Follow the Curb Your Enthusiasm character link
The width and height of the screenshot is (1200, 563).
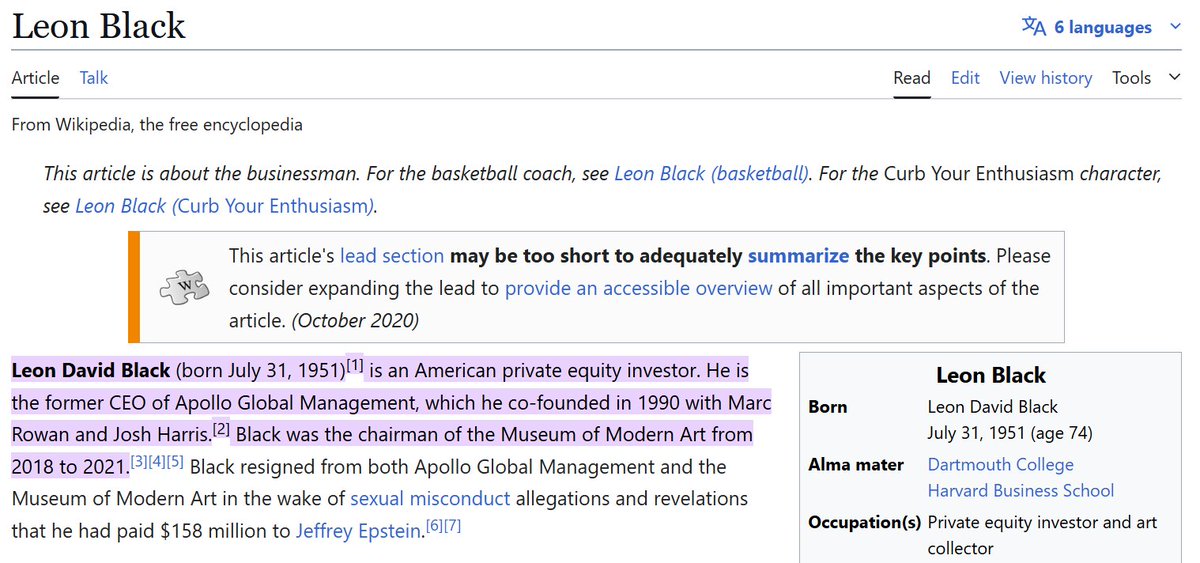pyautogui.click(x=225, y=207)
